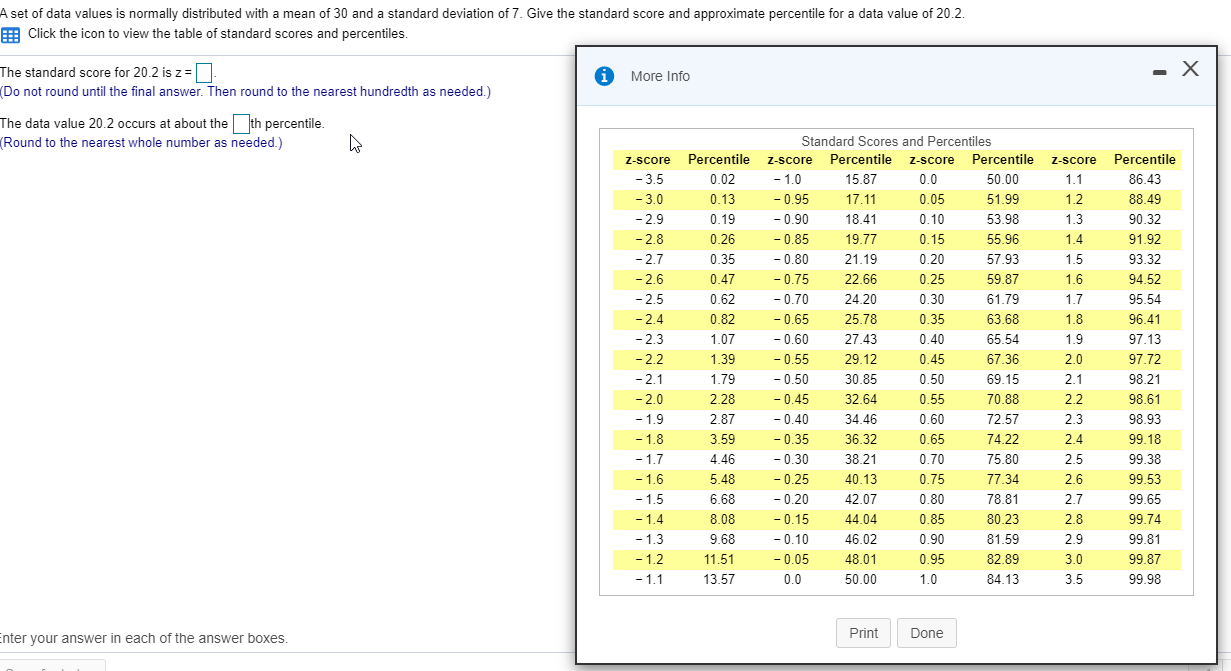Click the Done button to dismiss the table
The height and width of the screenshot is (671, 1231).
tap(926, 633)
